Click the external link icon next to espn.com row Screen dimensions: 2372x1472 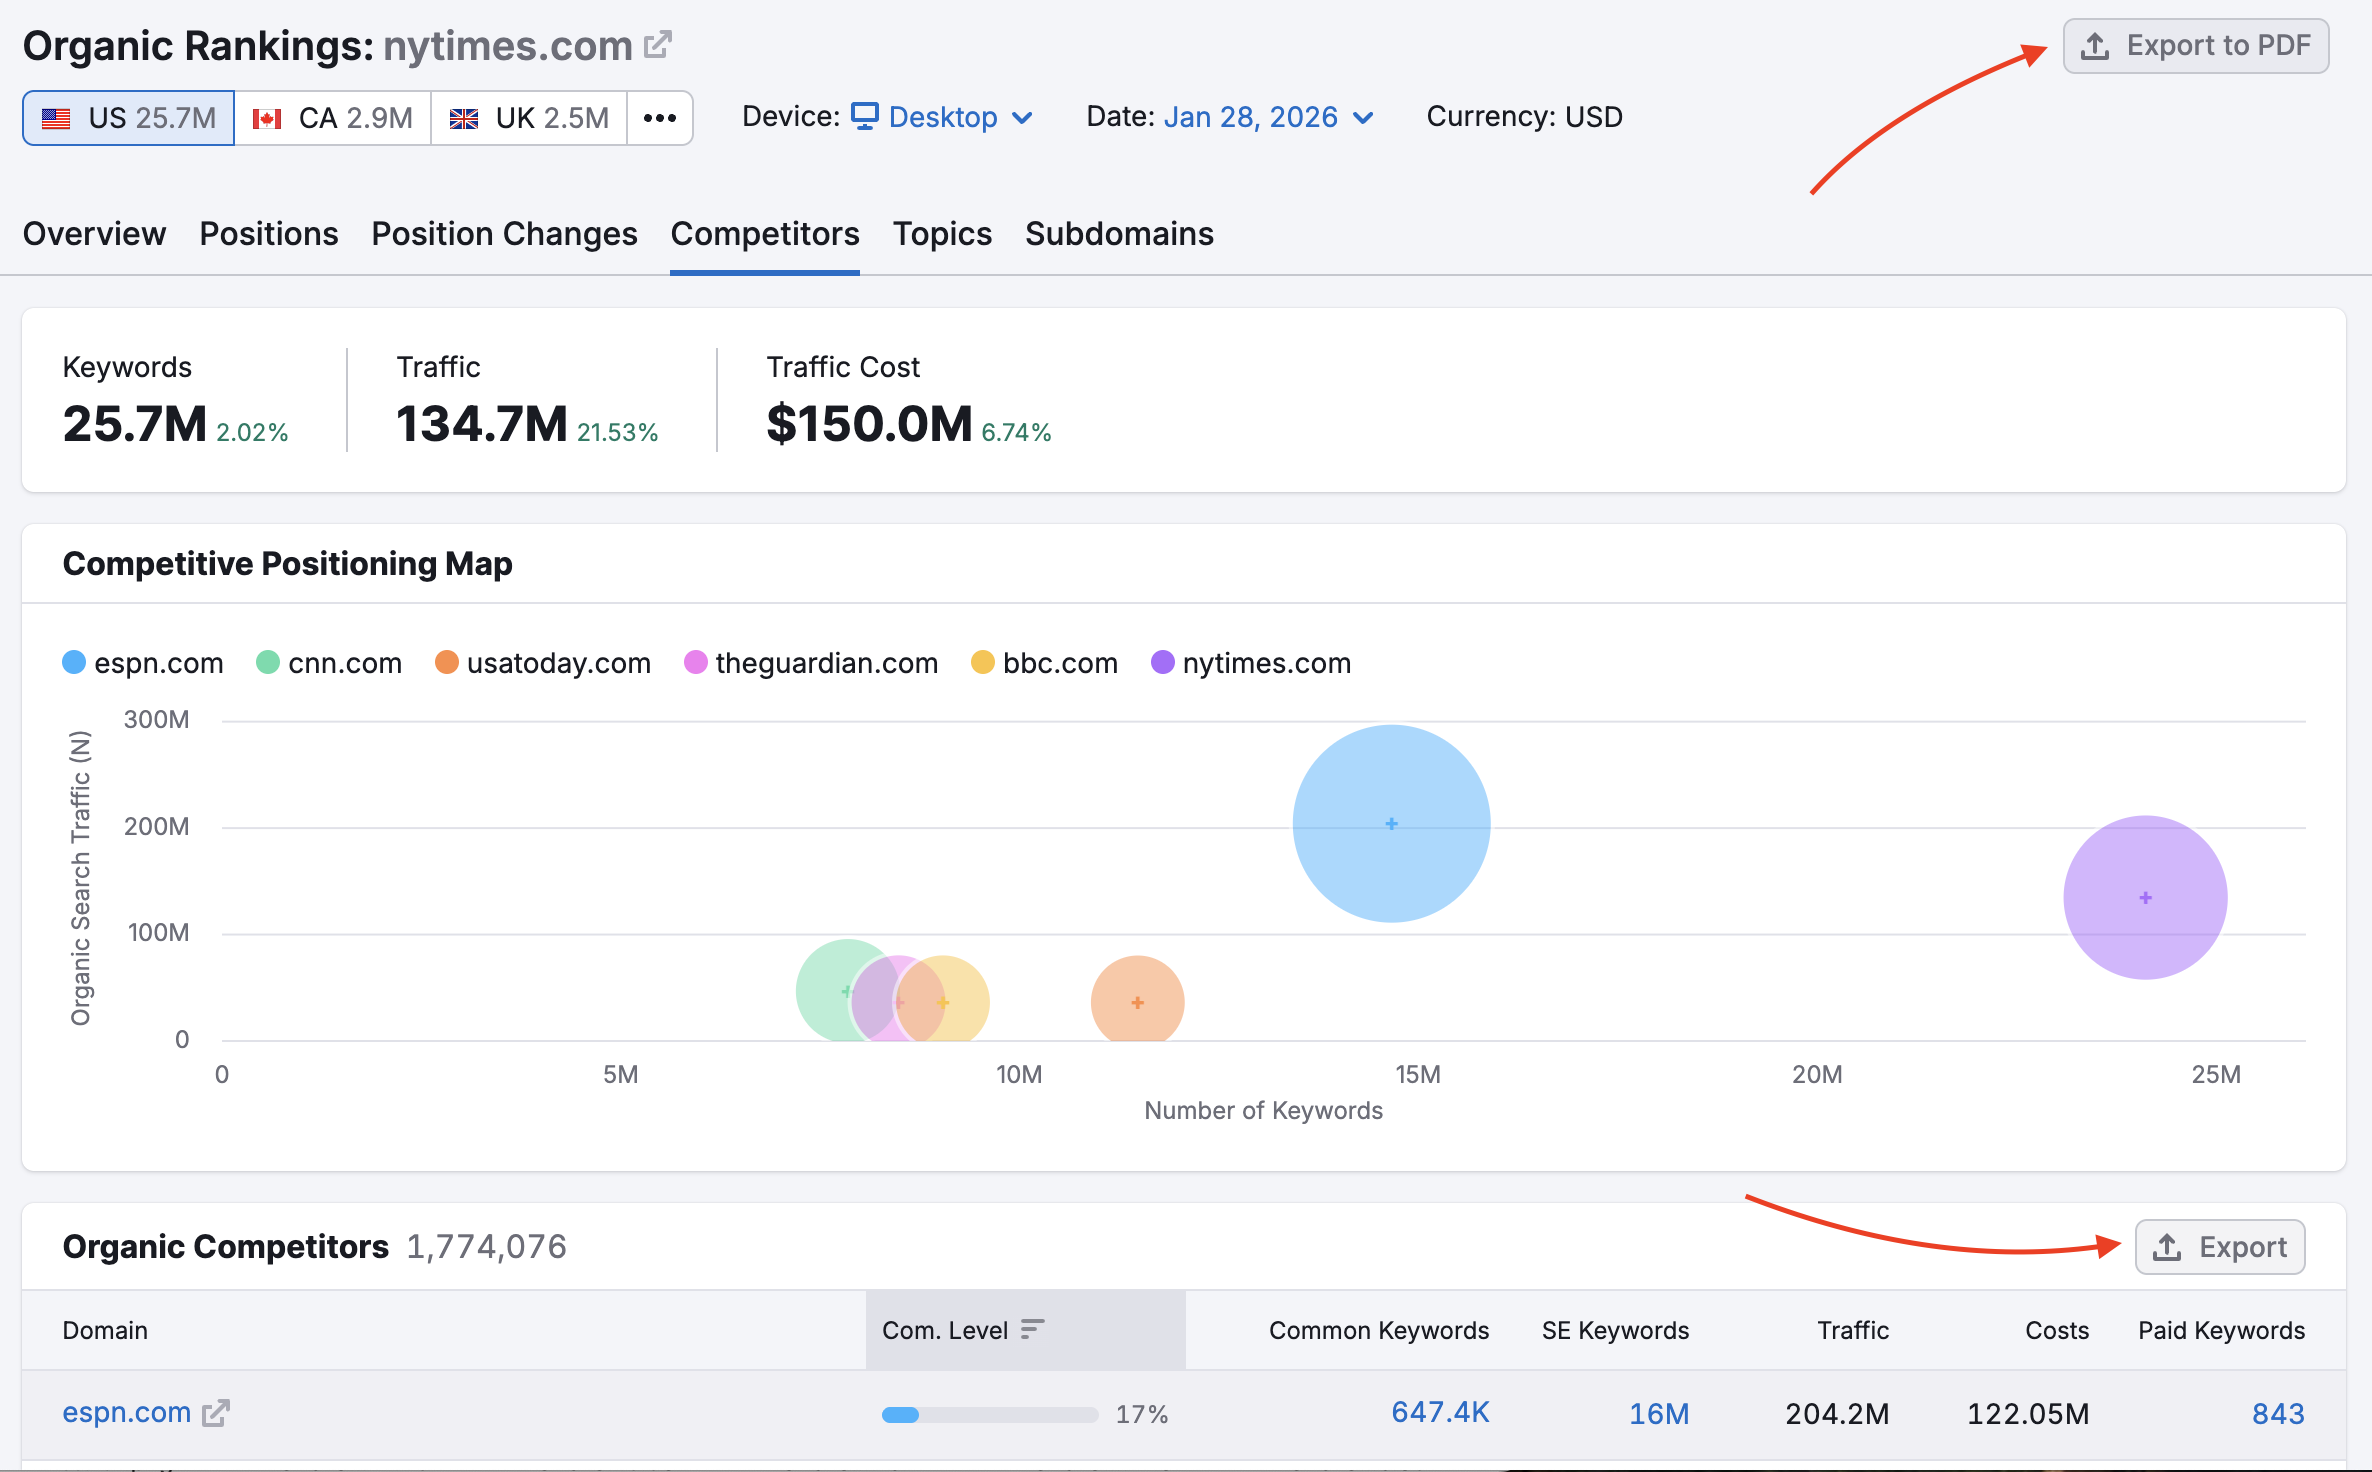[216, 1413]
